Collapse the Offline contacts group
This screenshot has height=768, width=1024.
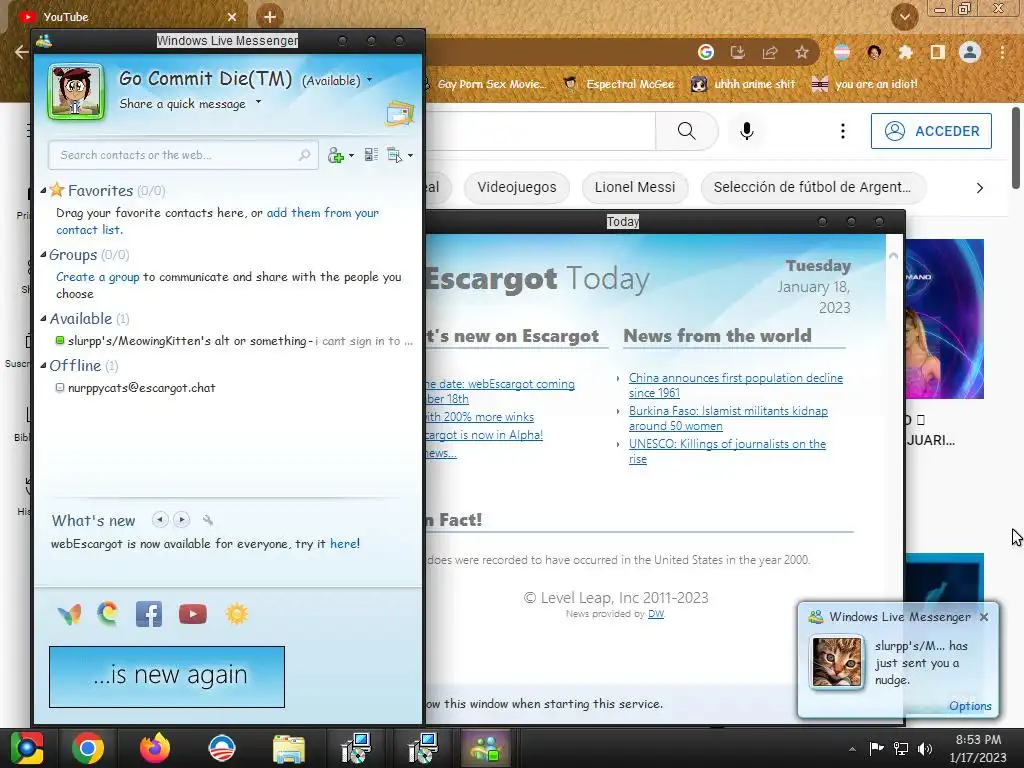pyautogui.click(x=43, y=366)
